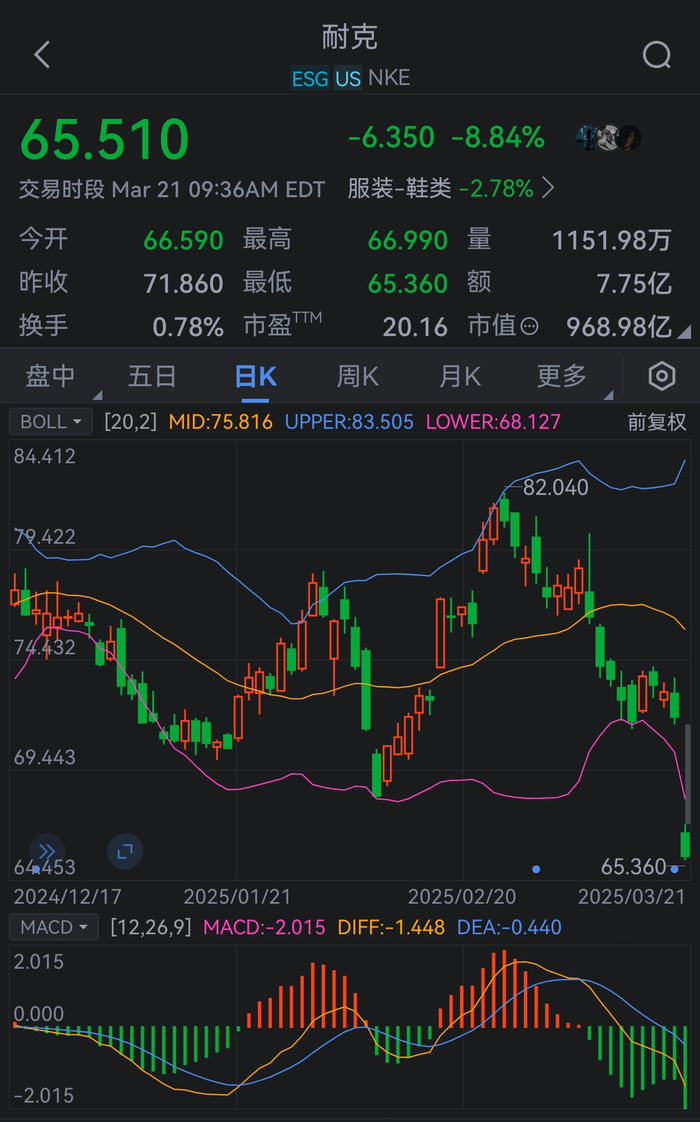Tap the MACD [12,26,9] parameters

pyautogui.click(x=151, y=927)
